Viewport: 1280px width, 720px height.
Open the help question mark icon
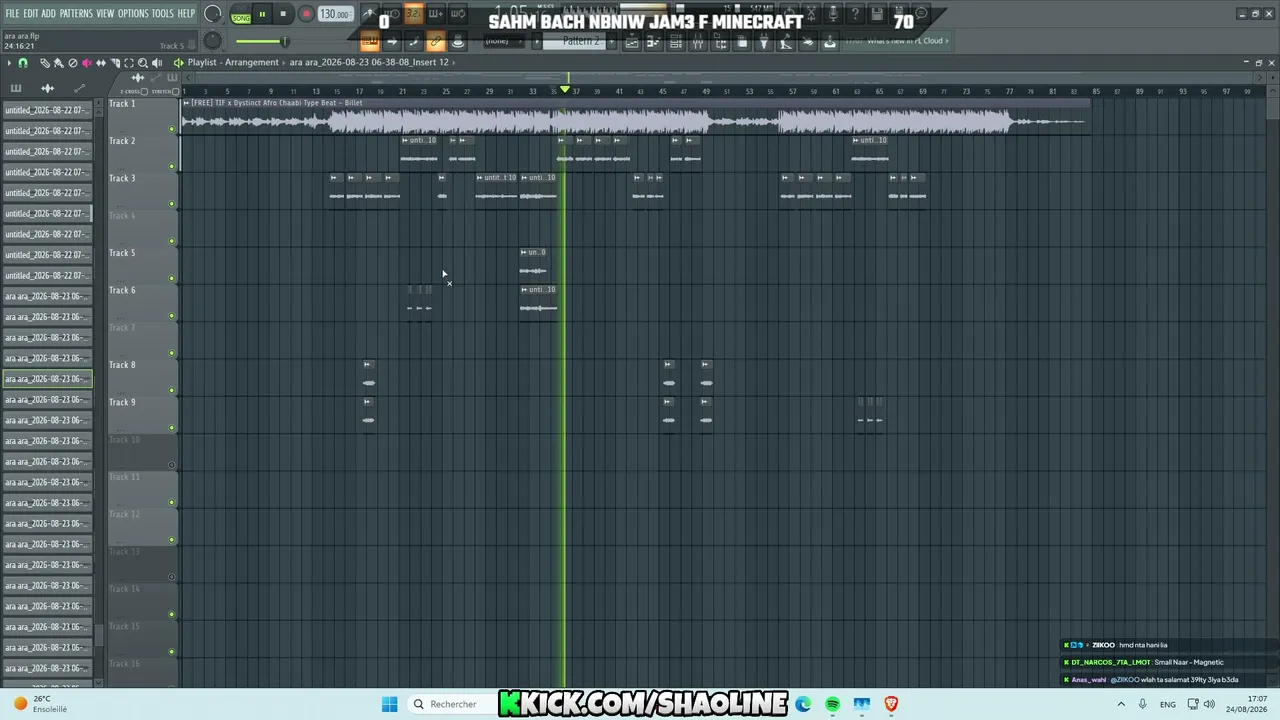[x=855, y=14]
